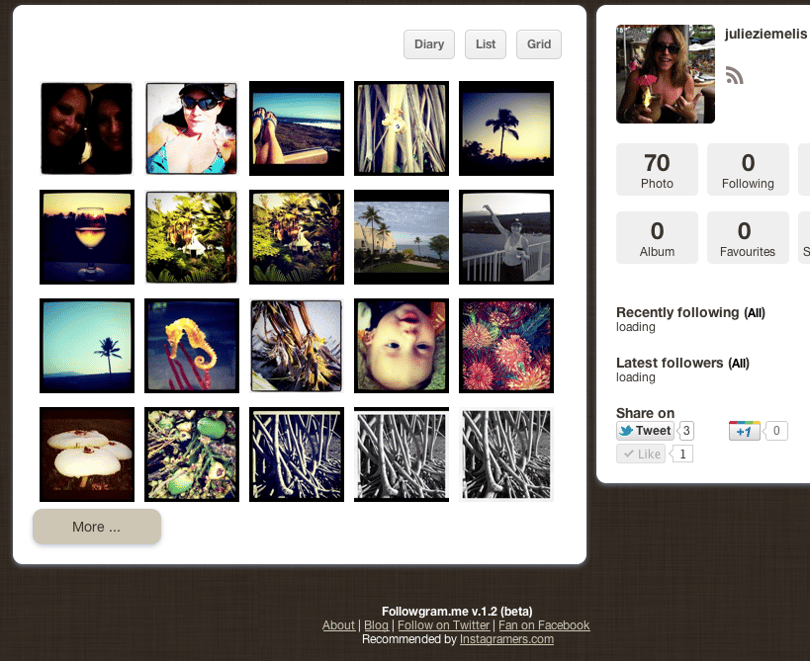
Task: Open the 0 Favourites stat tile
Action: pyautogui.click(x=748, y=238)
